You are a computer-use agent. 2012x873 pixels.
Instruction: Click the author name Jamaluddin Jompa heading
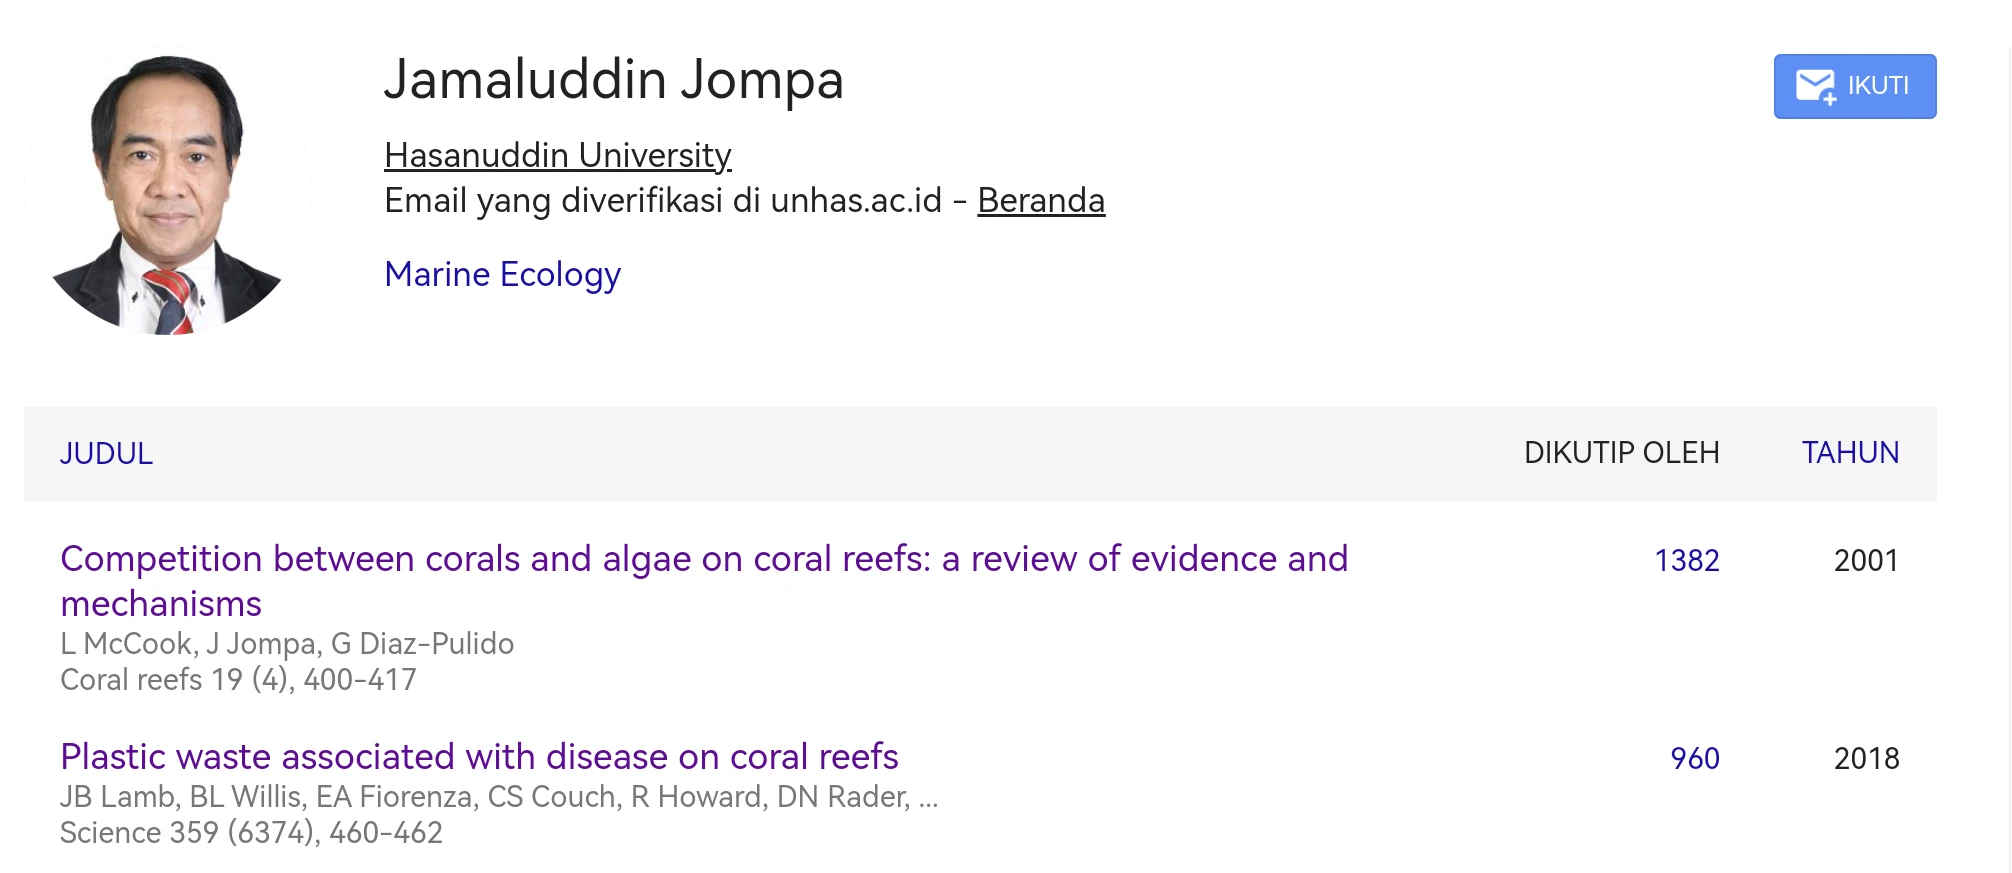614,80
